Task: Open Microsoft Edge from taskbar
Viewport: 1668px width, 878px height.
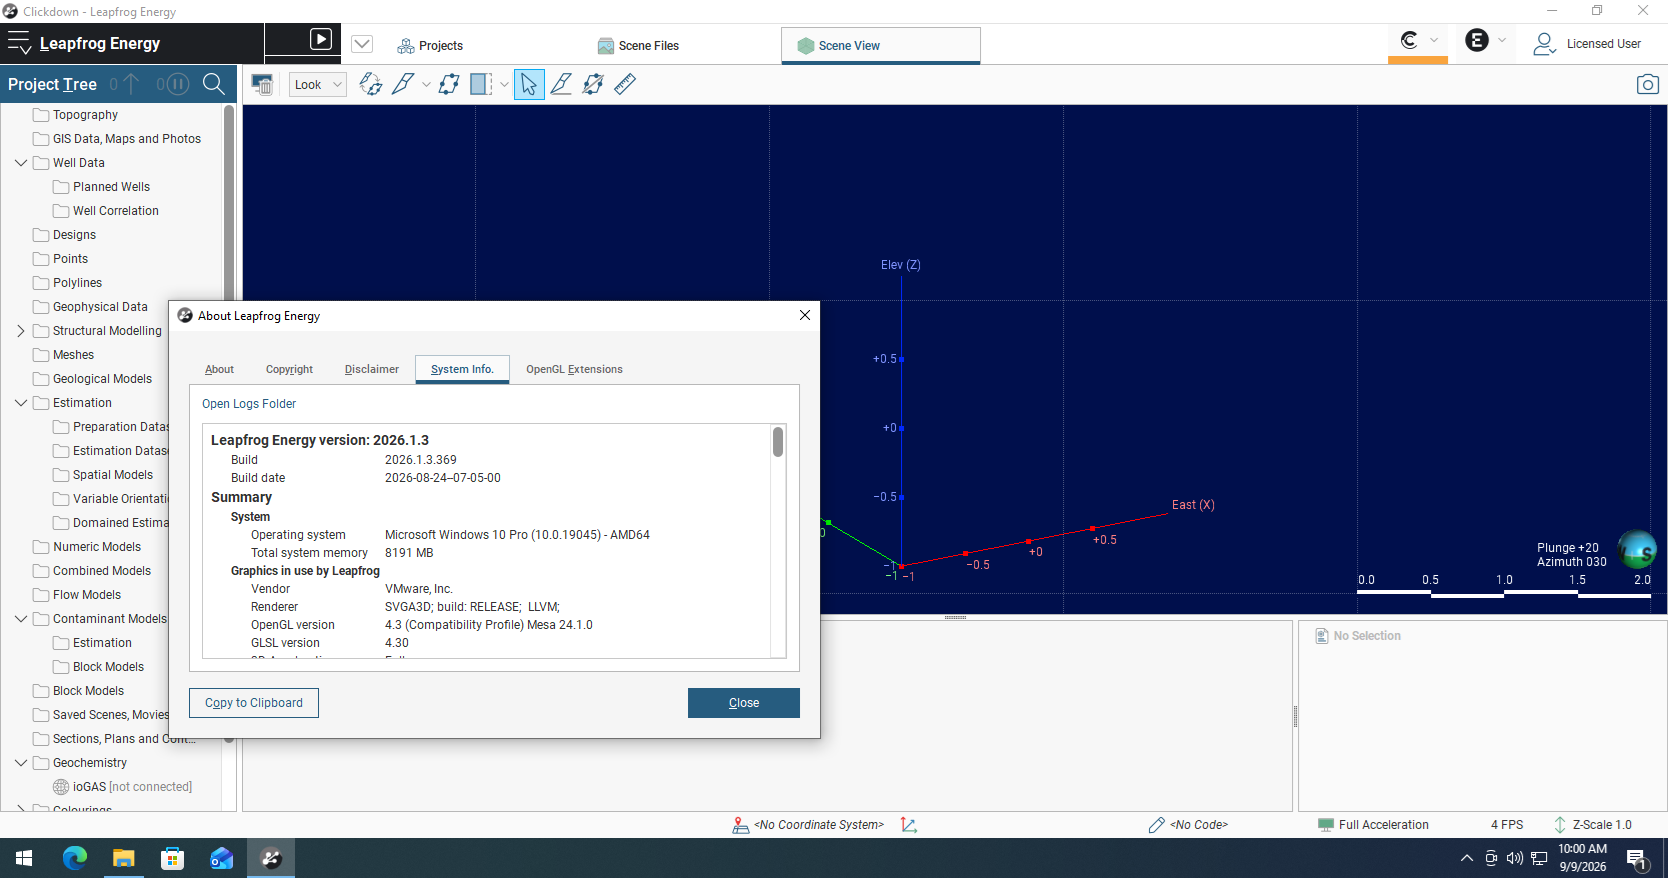Action: [75, 858]
